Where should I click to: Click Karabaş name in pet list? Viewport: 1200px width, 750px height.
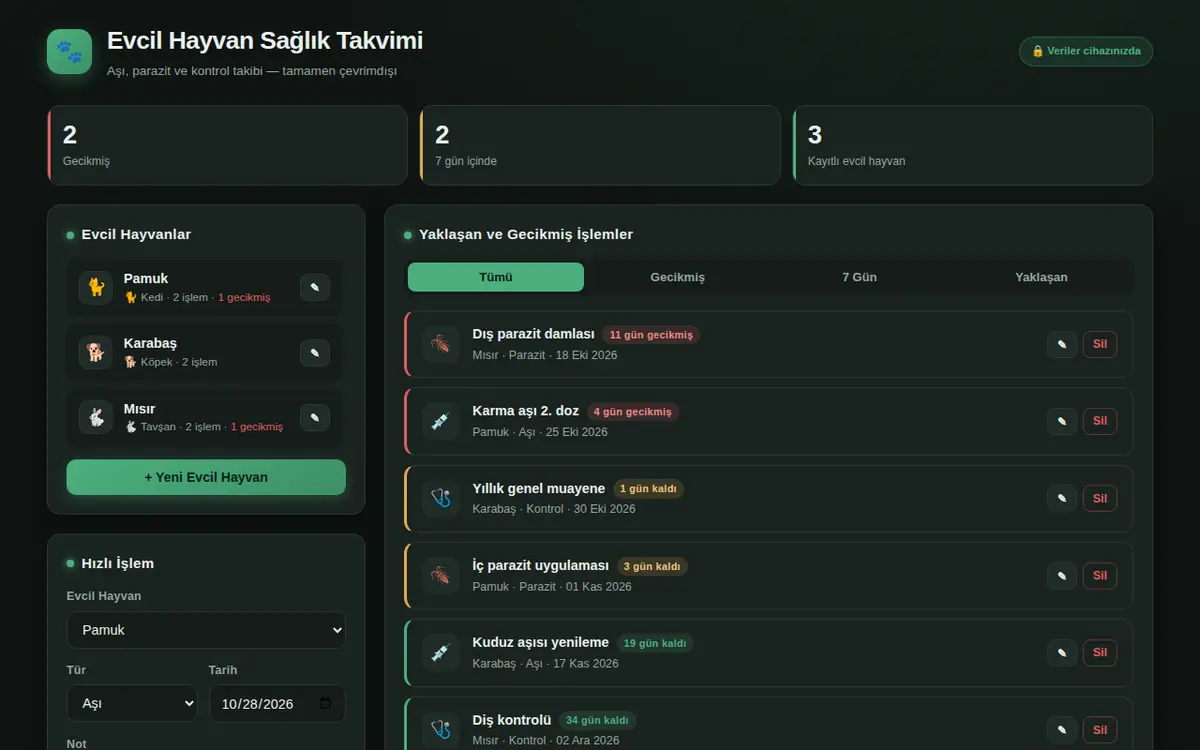(150, 343)
